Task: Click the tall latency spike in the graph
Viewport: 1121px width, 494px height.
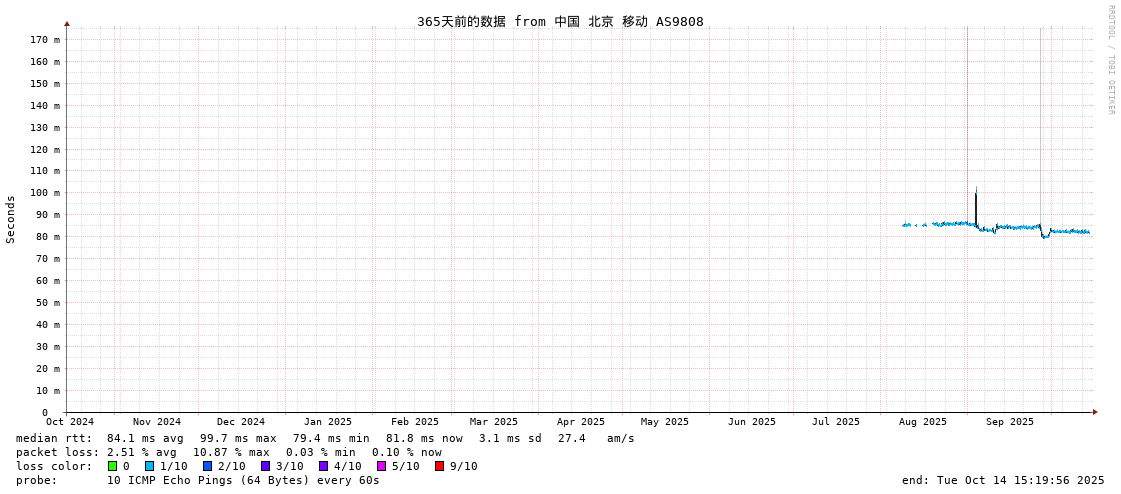Action: click(976, 200)
